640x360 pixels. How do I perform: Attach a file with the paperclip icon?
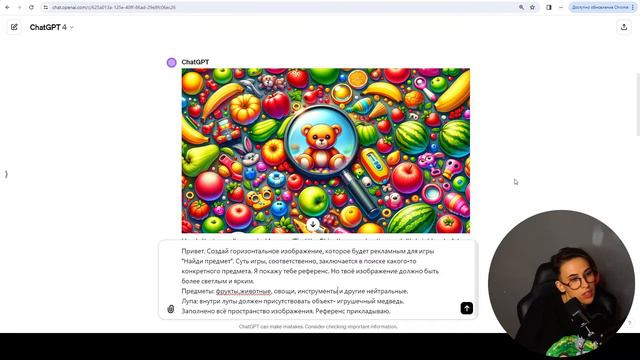[x=171, y=309]
